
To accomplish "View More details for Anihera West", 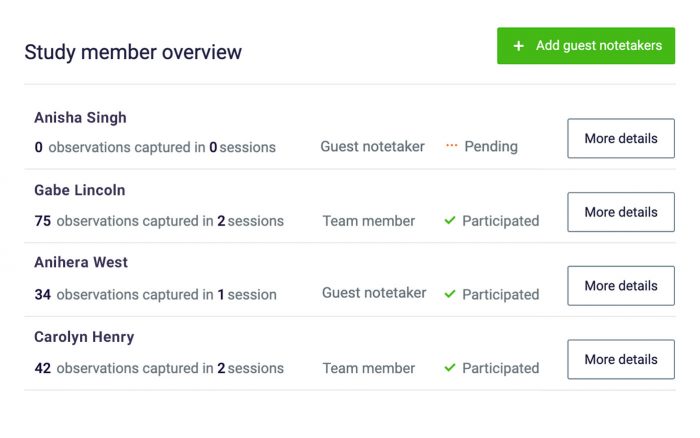I will coord(620,286).
